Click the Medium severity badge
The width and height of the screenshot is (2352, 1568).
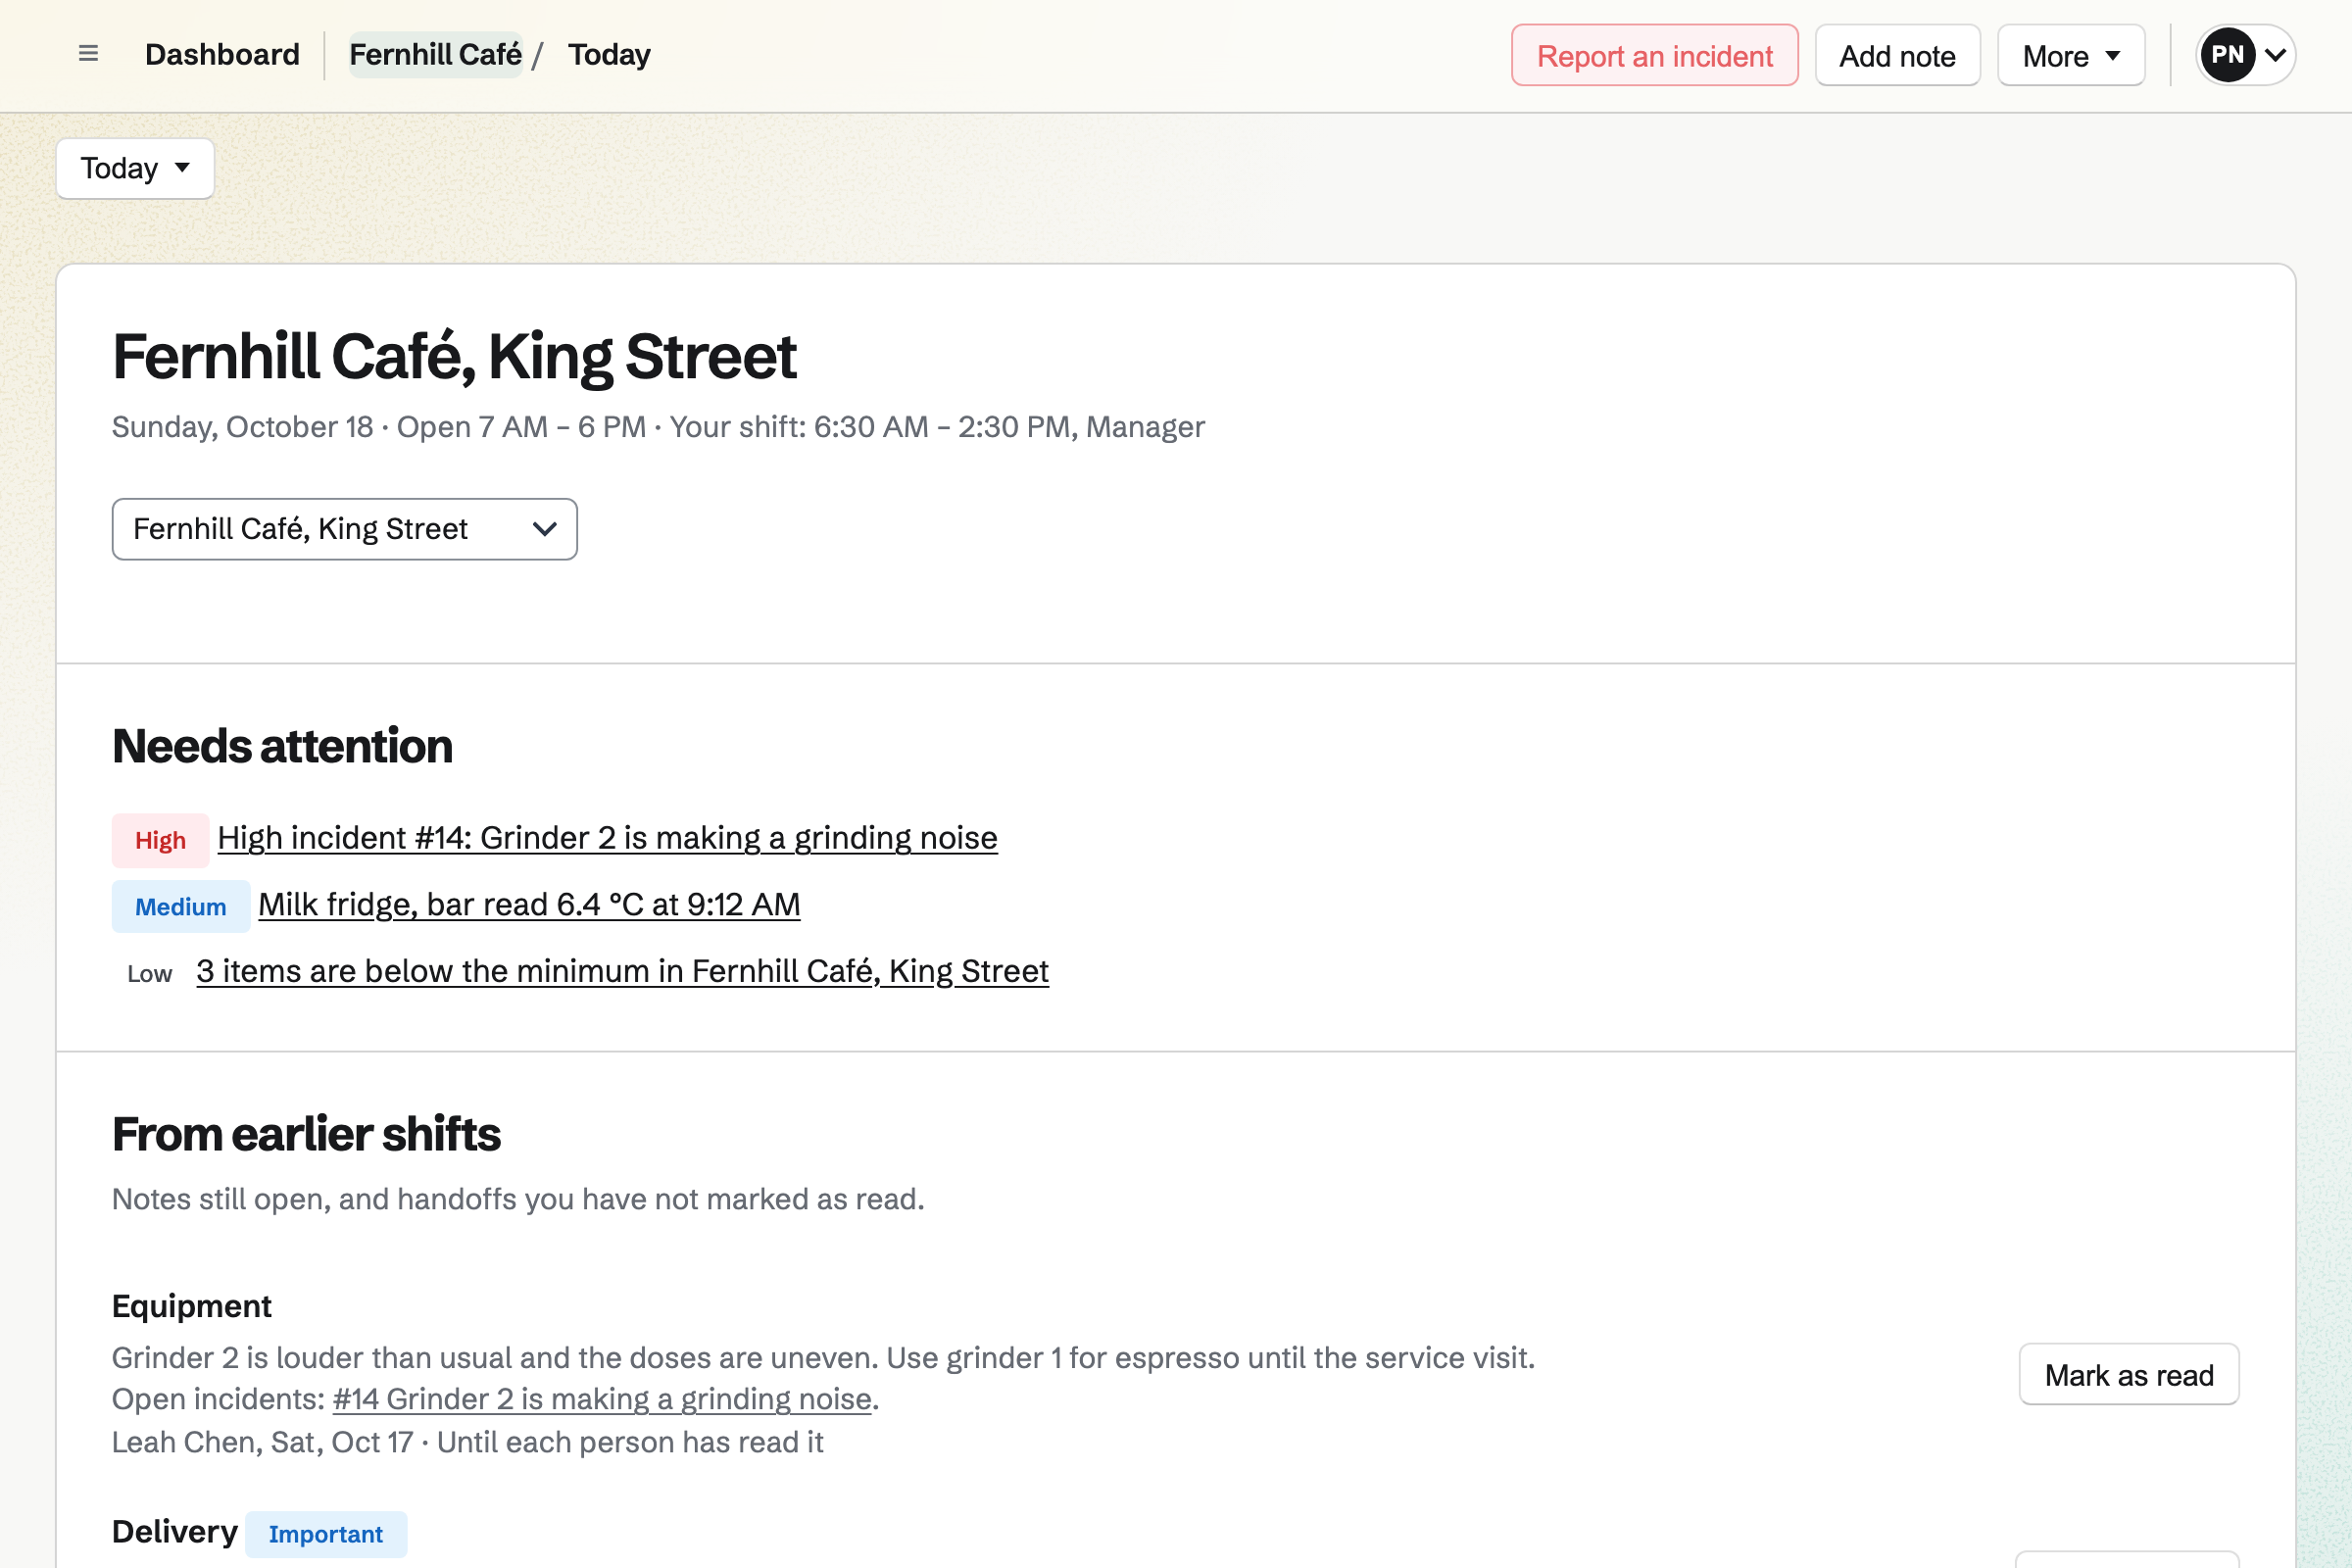pyautogui.click(x=181, y=907)
